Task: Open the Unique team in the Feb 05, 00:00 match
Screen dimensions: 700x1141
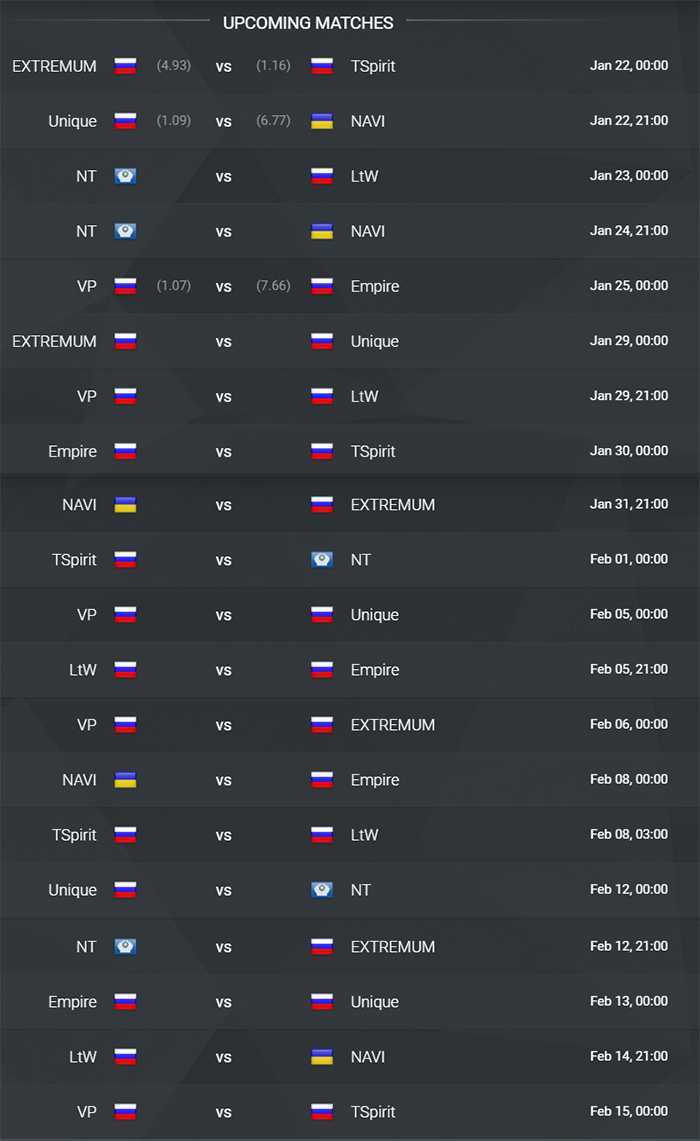Action: coord(374,615)
